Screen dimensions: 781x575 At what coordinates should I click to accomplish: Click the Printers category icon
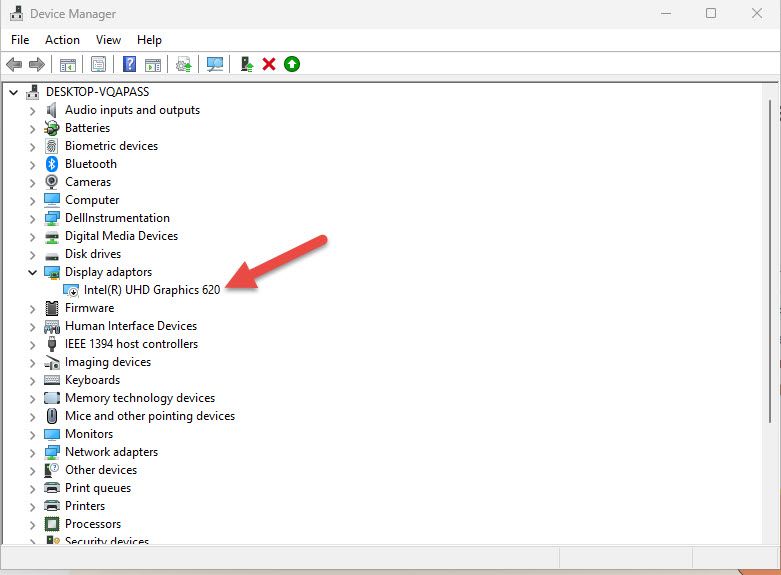52,506
